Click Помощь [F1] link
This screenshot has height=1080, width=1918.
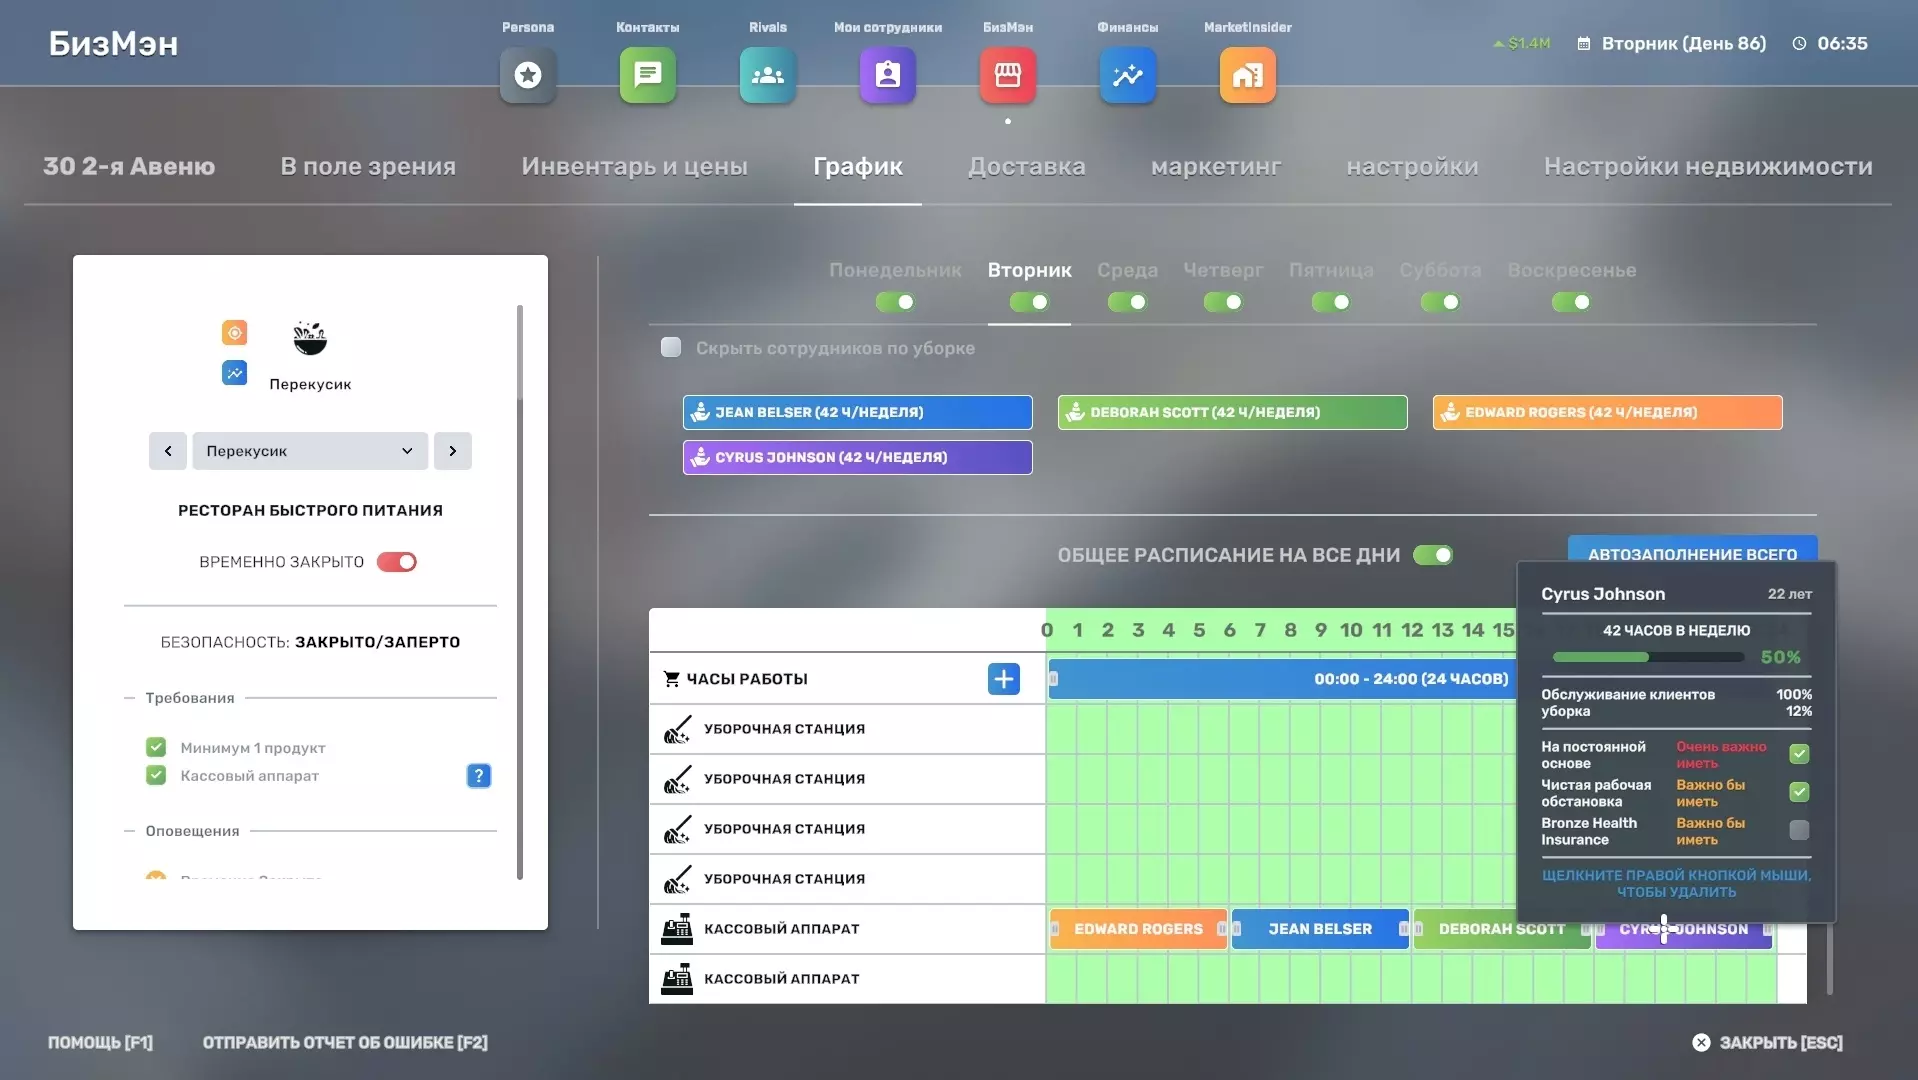coord(100,1042)
